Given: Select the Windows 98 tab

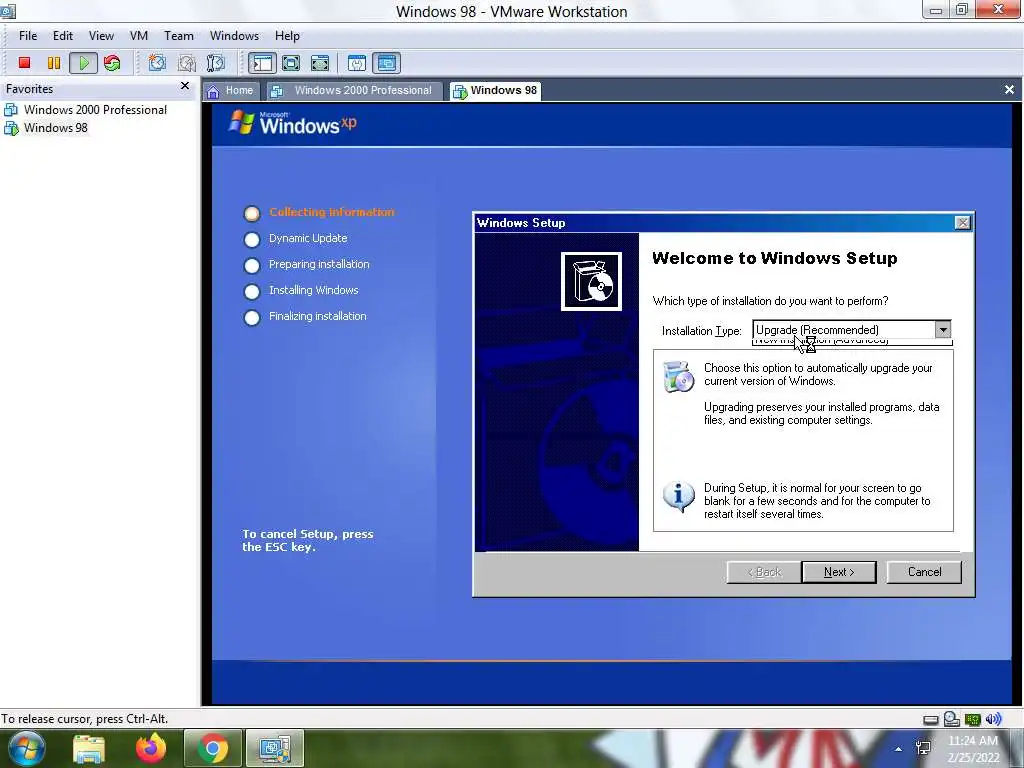Looking at the screenshot, I should pyautogui.click(x=495, y=91).
